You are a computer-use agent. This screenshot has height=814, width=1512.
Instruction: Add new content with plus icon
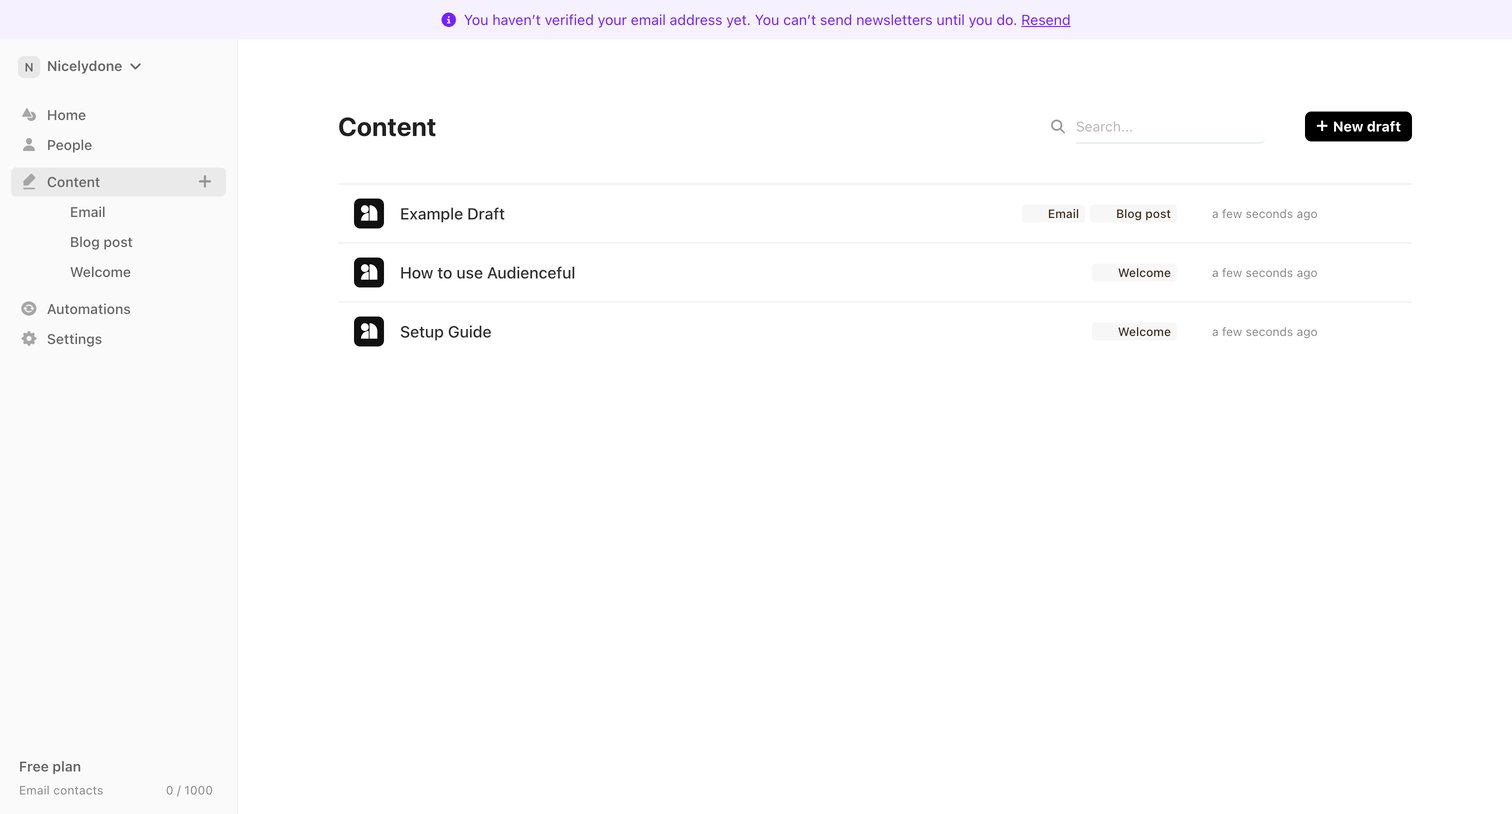pyautogui.click(x=205, y=181)
